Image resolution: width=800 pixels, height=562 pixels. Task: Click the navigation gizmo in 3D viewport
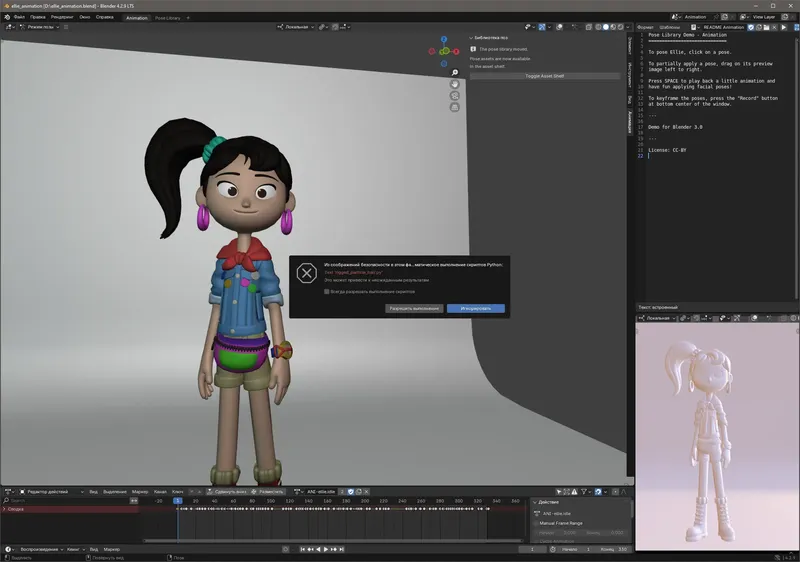tap(443, 50)
